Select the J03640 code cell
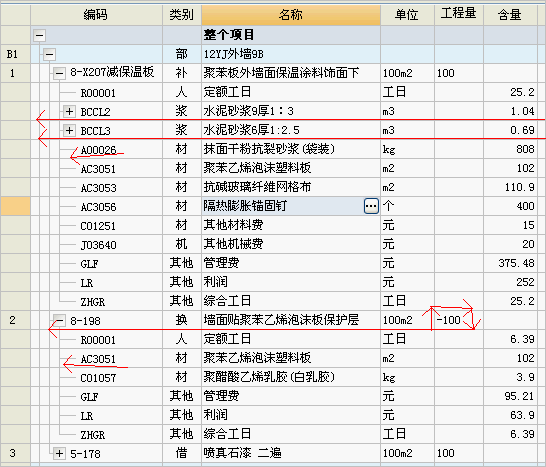The image size is (546, 467). (98, 245)
